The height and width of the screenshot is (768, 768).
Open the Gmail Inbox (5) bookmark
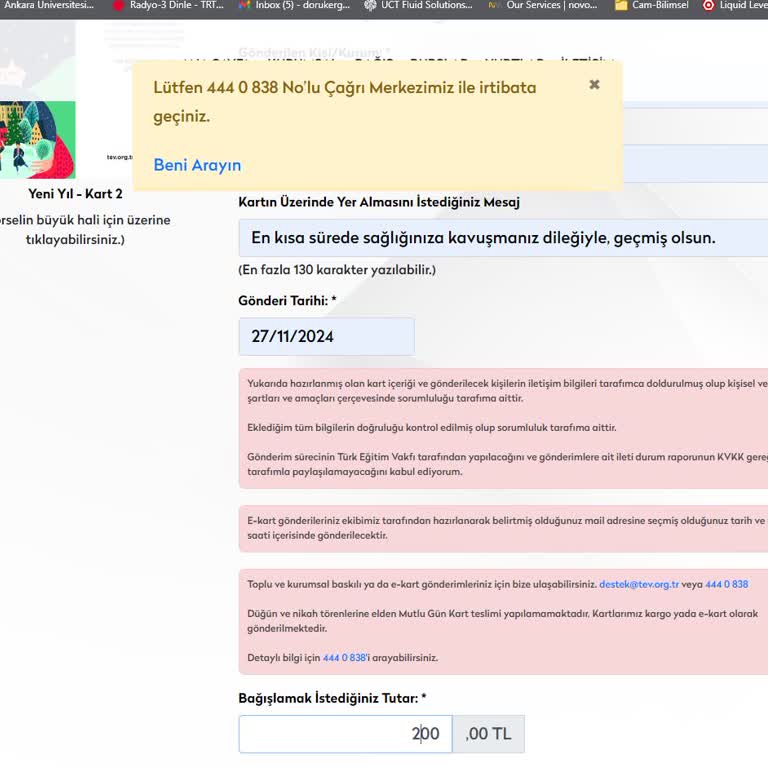(x=294, y=5)
